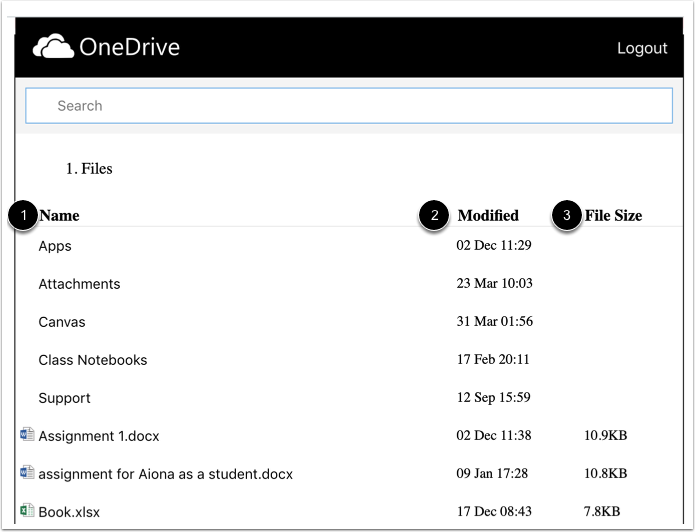Select assignment for Aiona as a student.docx

coord(166,474)
